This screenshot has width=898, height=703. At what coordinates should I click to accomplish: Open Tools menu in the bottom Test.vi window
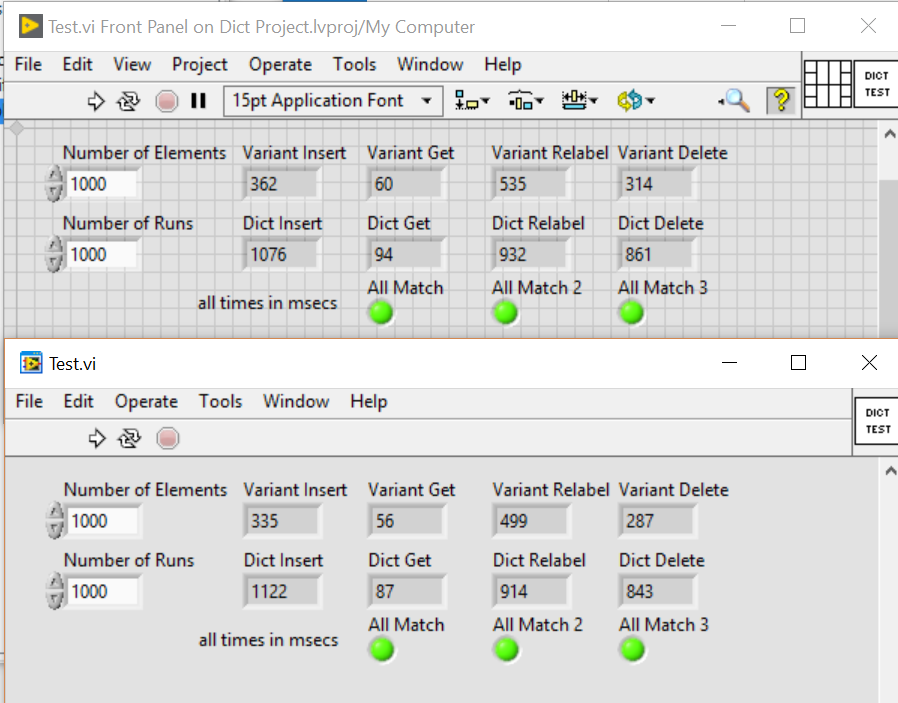click(x=220, y=401)
